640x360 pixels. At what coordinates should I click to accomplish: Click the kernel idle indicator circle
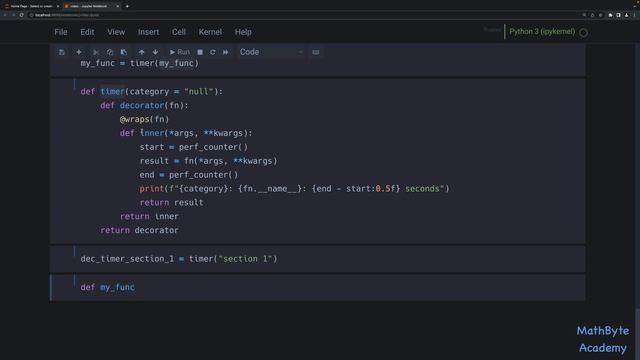click(584, 33)
